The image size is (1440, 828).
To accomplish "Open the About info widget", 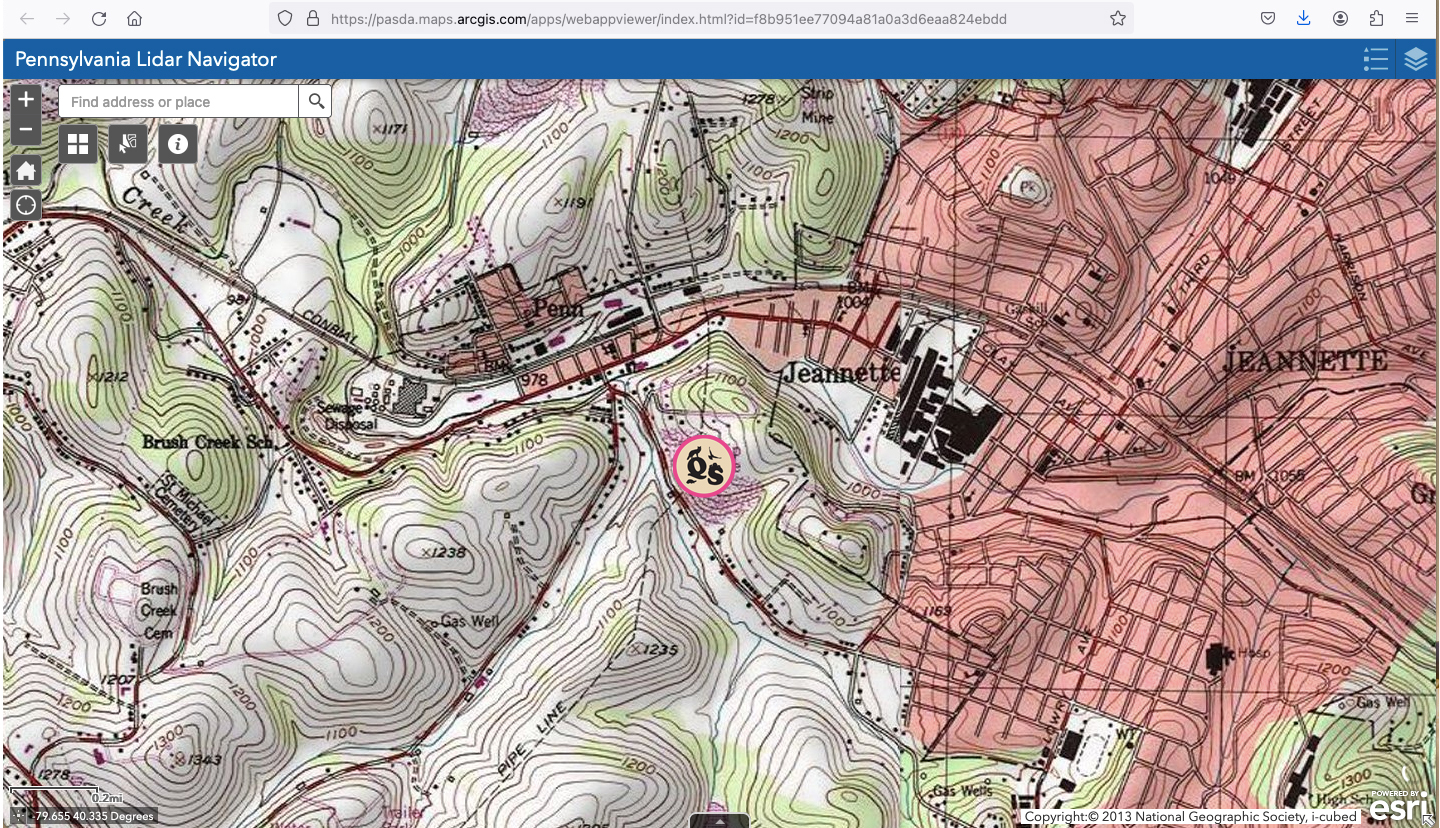I will (x=178, y=145).
